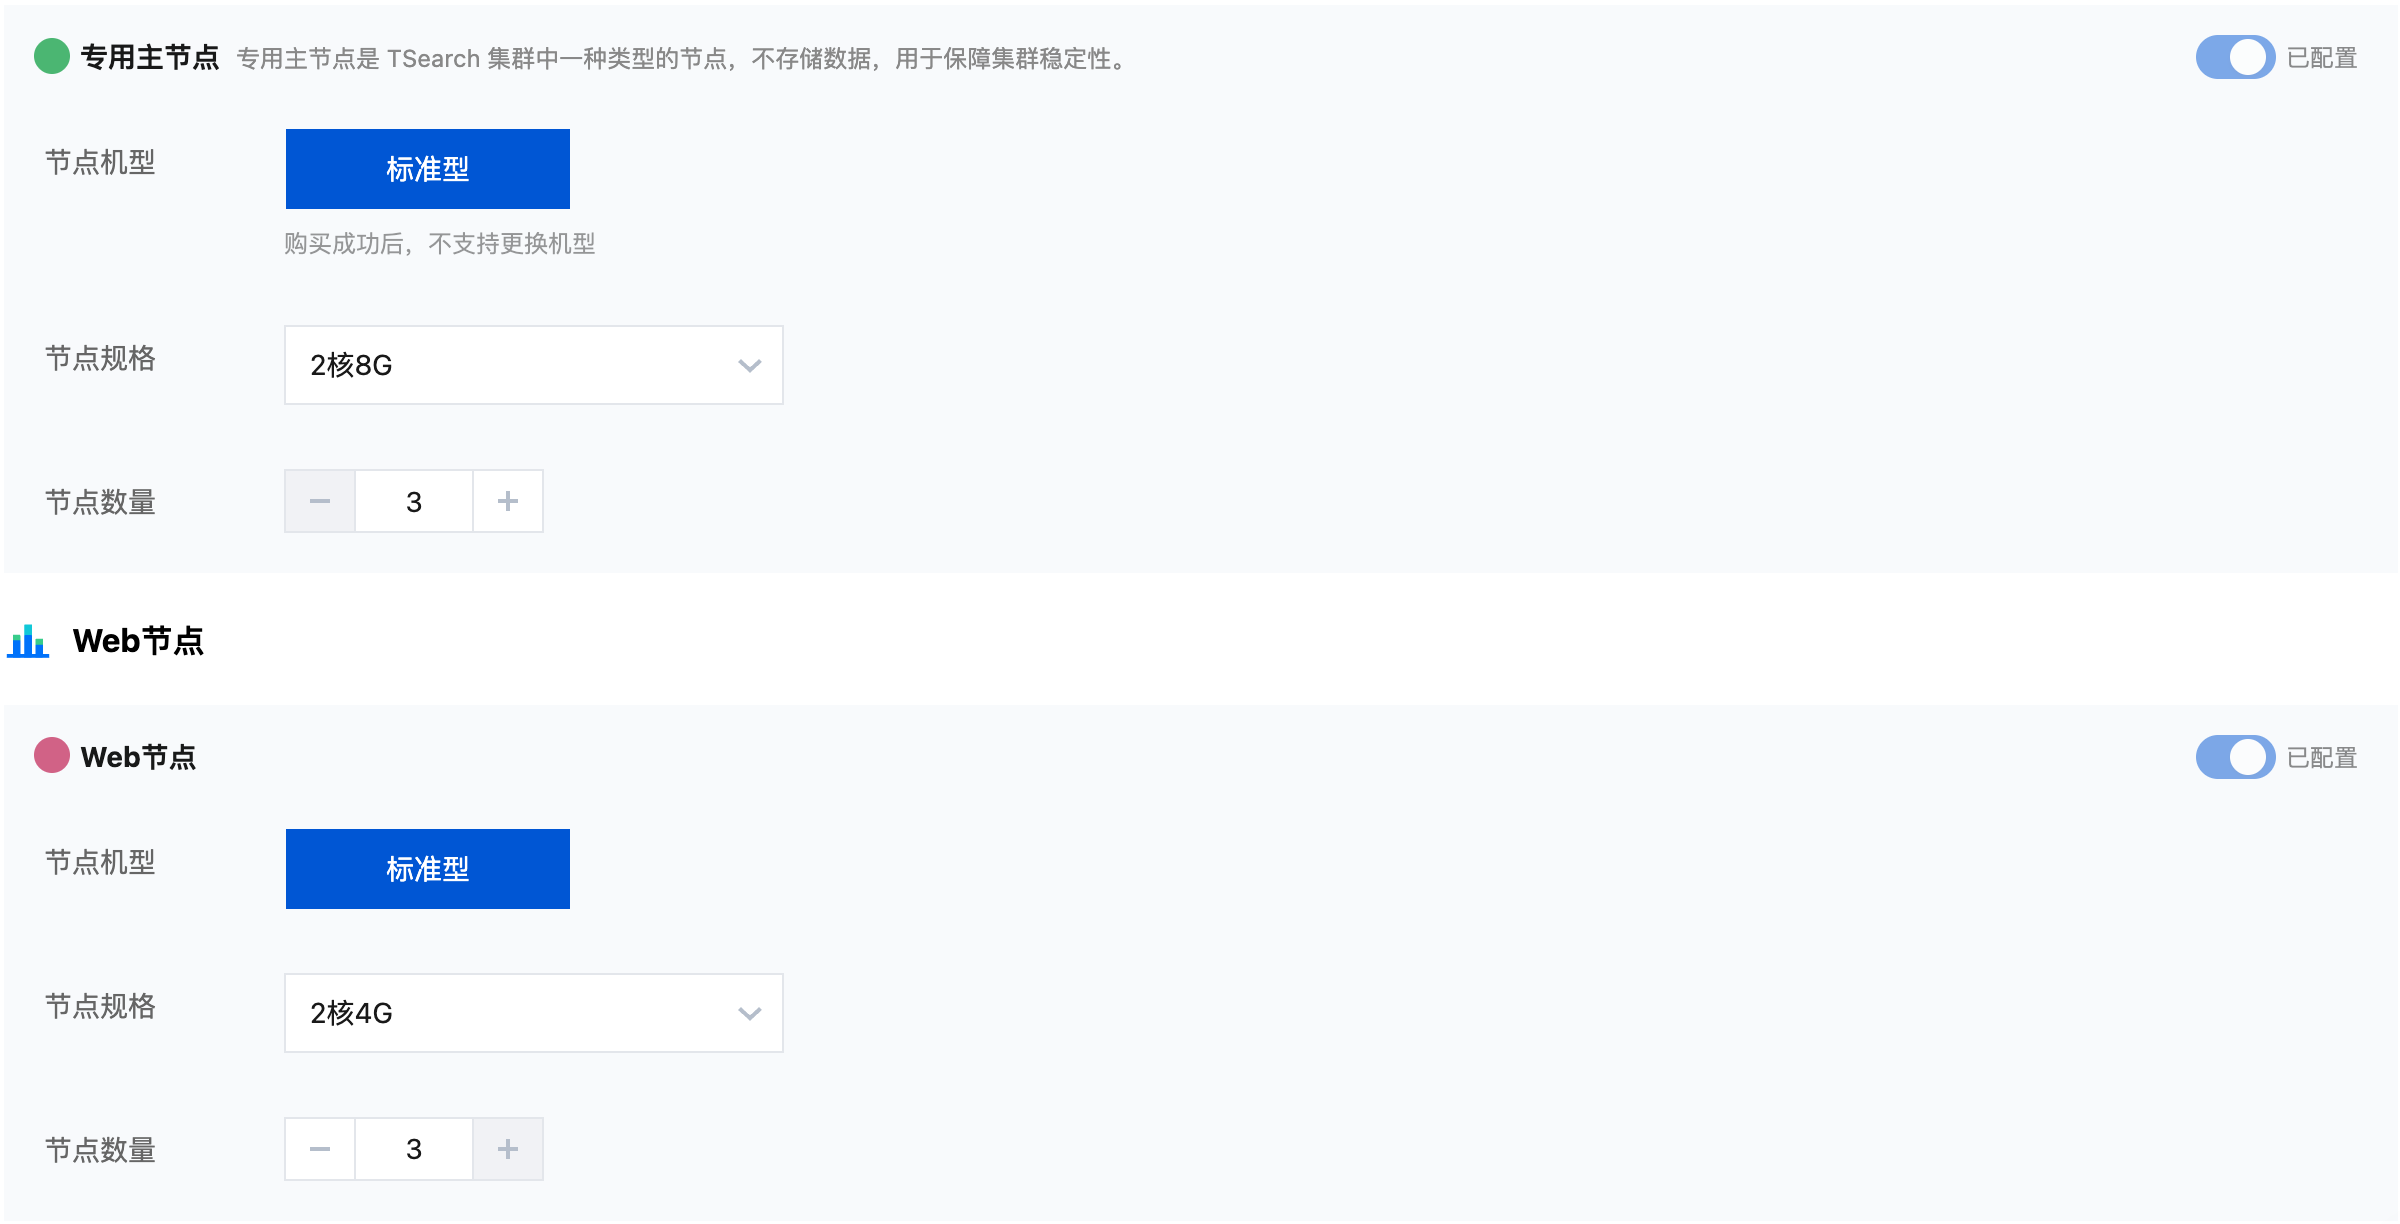Decrease the 专用主节点 node count with minus
This screenshot has width=2400, height=1224.
320,501
